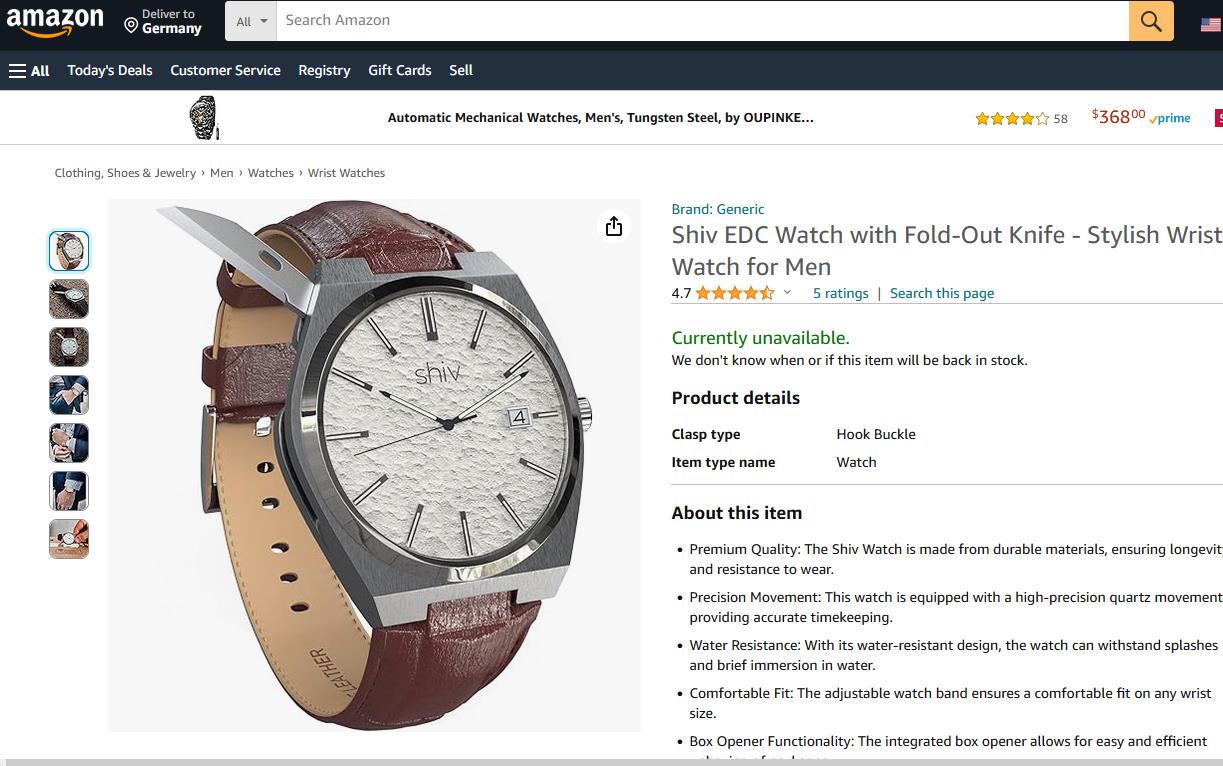Screen dimensions: 1223x766
Task: Click the US flag language icon
Action: coord(1210,24)
